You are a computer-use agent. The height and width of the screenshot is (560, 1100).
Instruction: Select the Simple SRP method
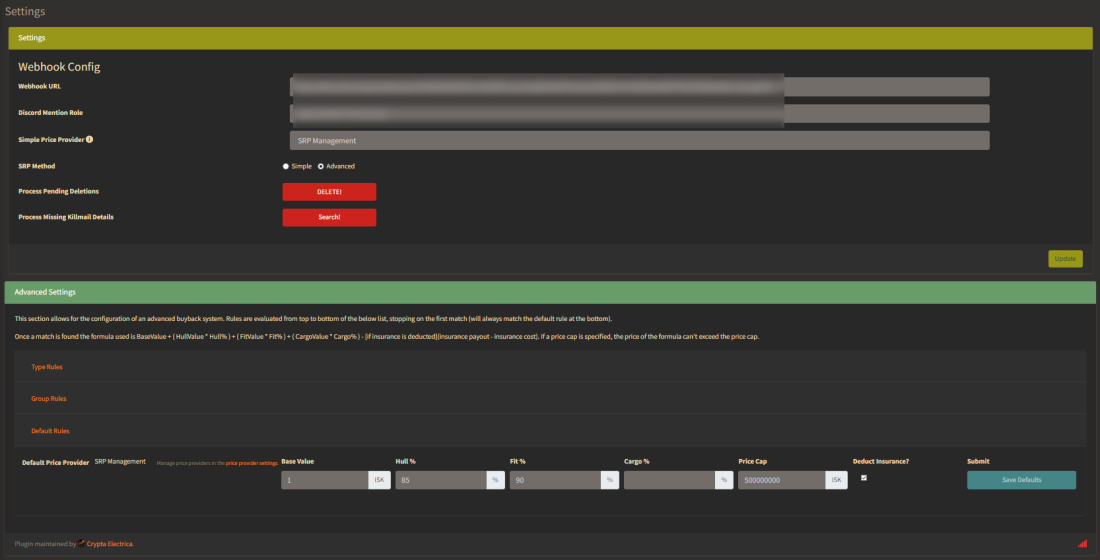click(x=286, y=166)
